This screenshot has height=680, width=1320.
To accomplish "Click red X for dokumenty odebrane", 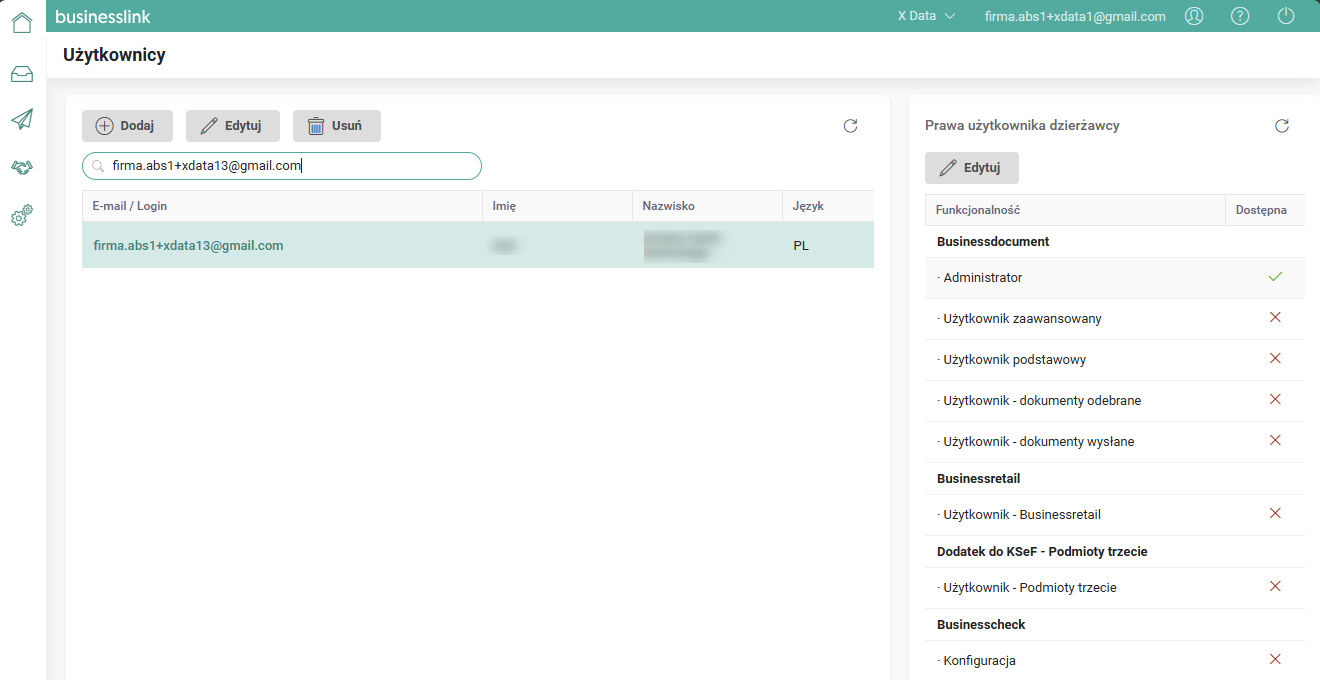I will [x=1275, y=399].
